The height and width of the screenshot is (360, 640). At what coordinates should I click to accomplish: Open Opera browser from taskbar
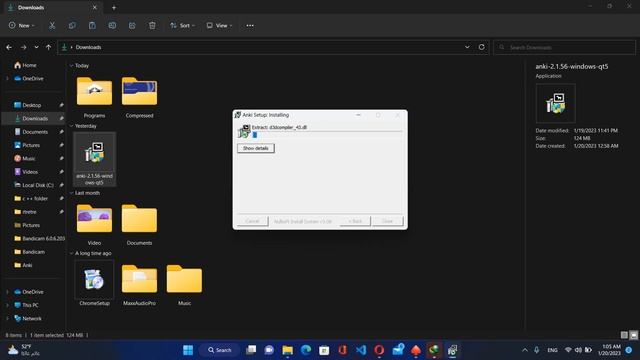(379, 350)
